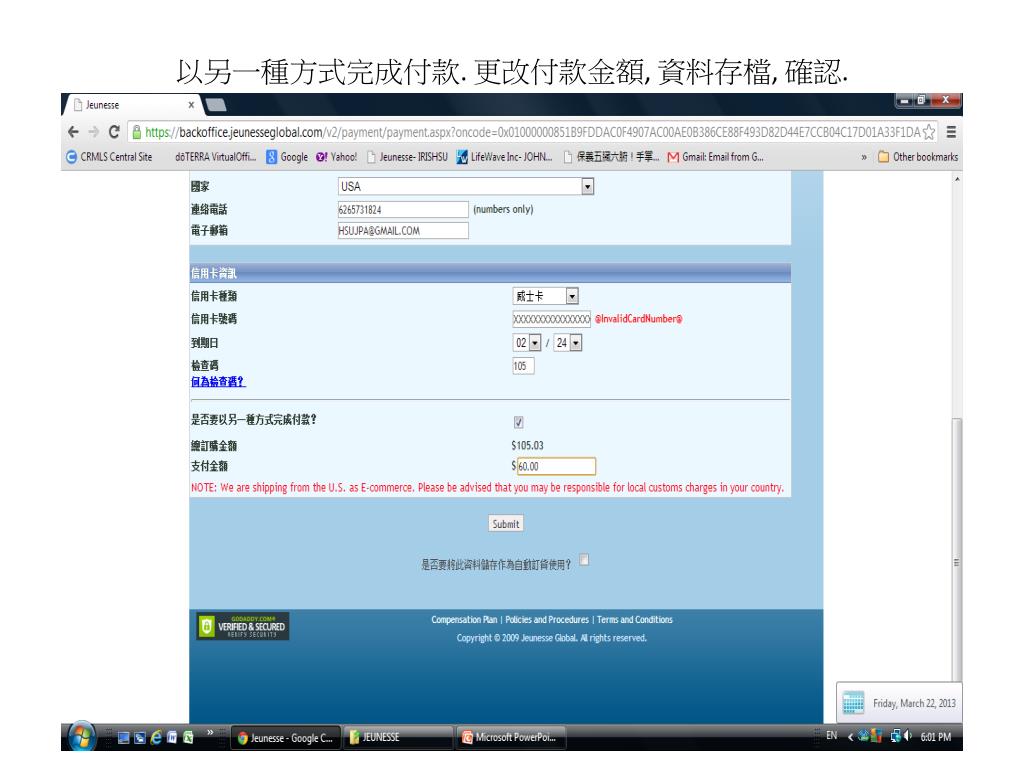Viewport: 1024px width, 768px height.
Task: Launch Internet Explorer from quick launch
Action: click(x=156, y=737)
